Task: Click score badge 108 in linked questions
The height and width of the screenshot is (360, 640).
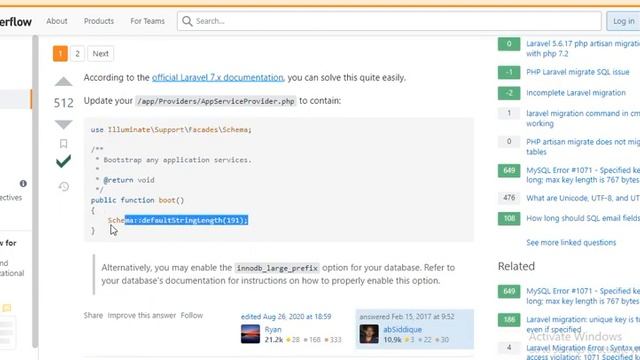Action: 509,218
